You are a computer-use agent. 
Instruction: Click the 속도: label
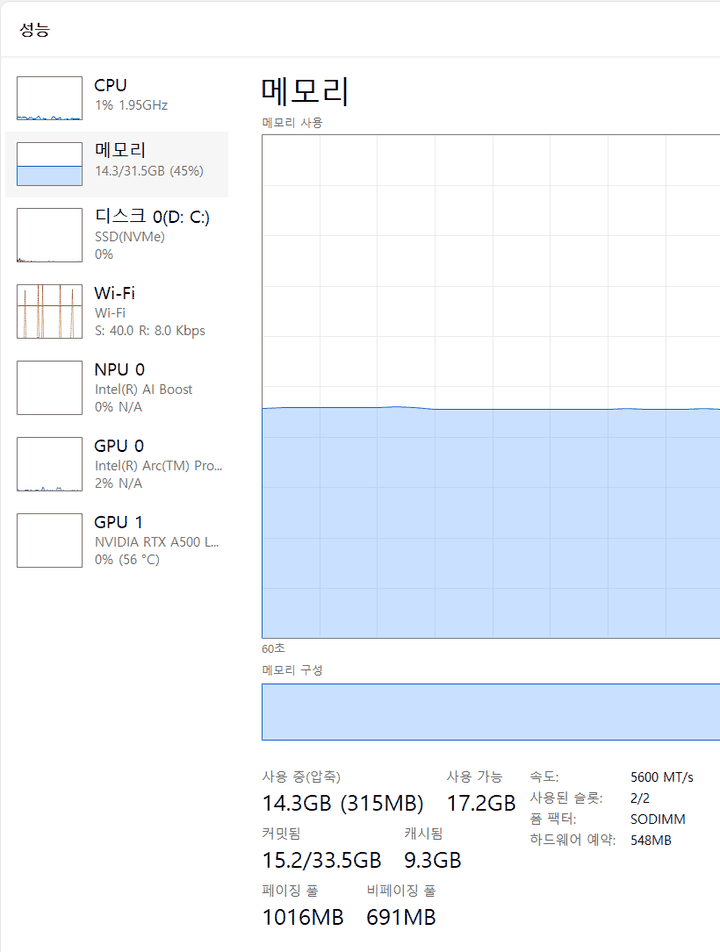[x=544, y=777]
